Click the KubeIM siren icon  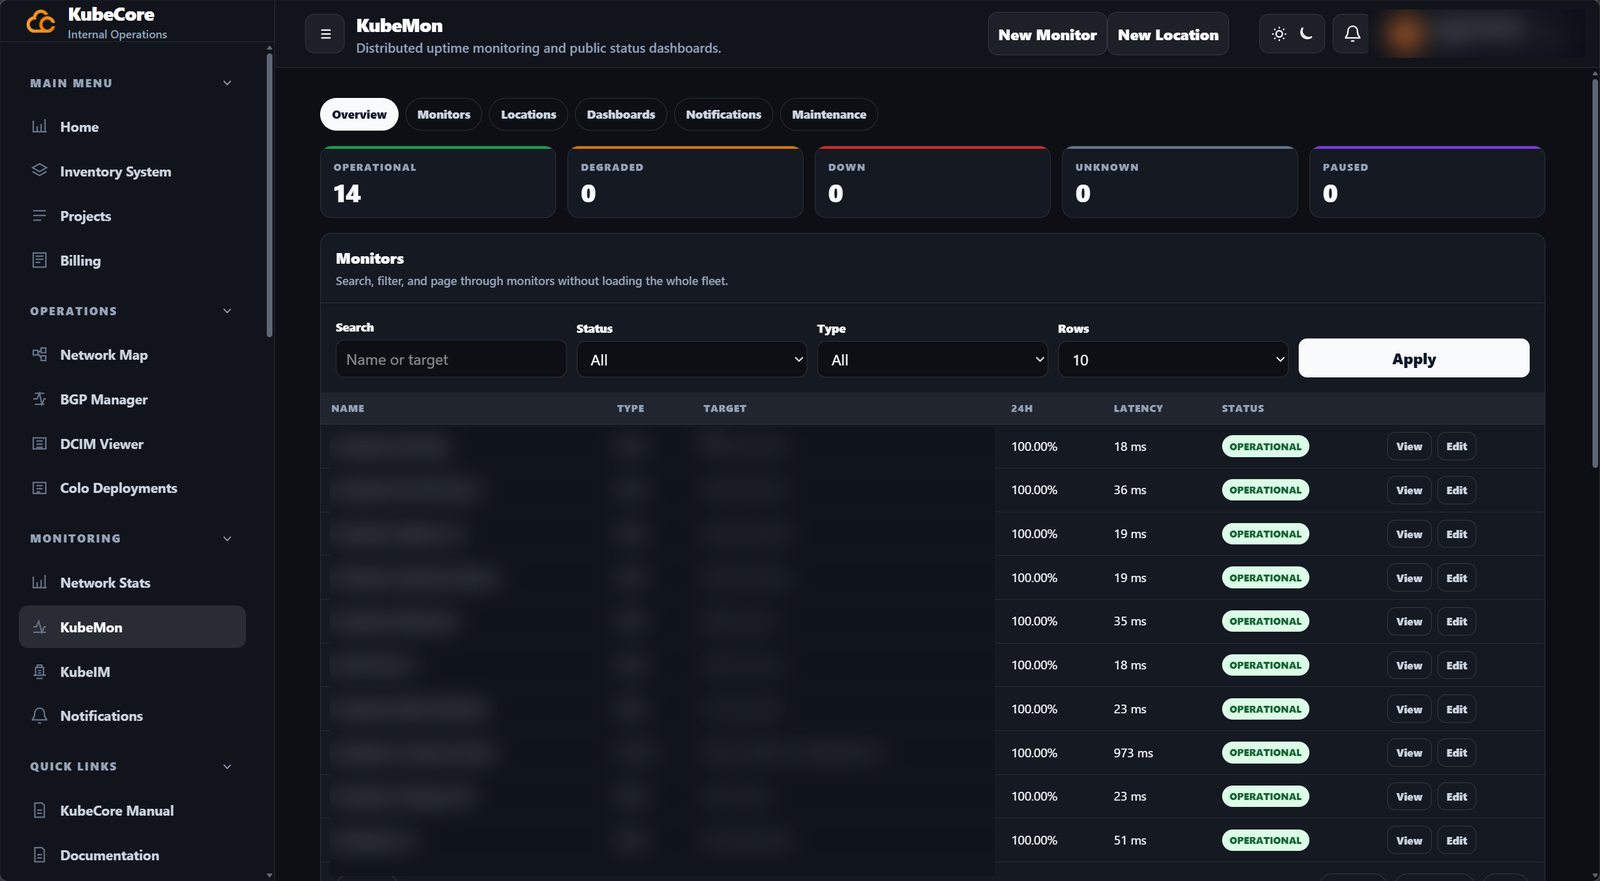click(40, 672)
